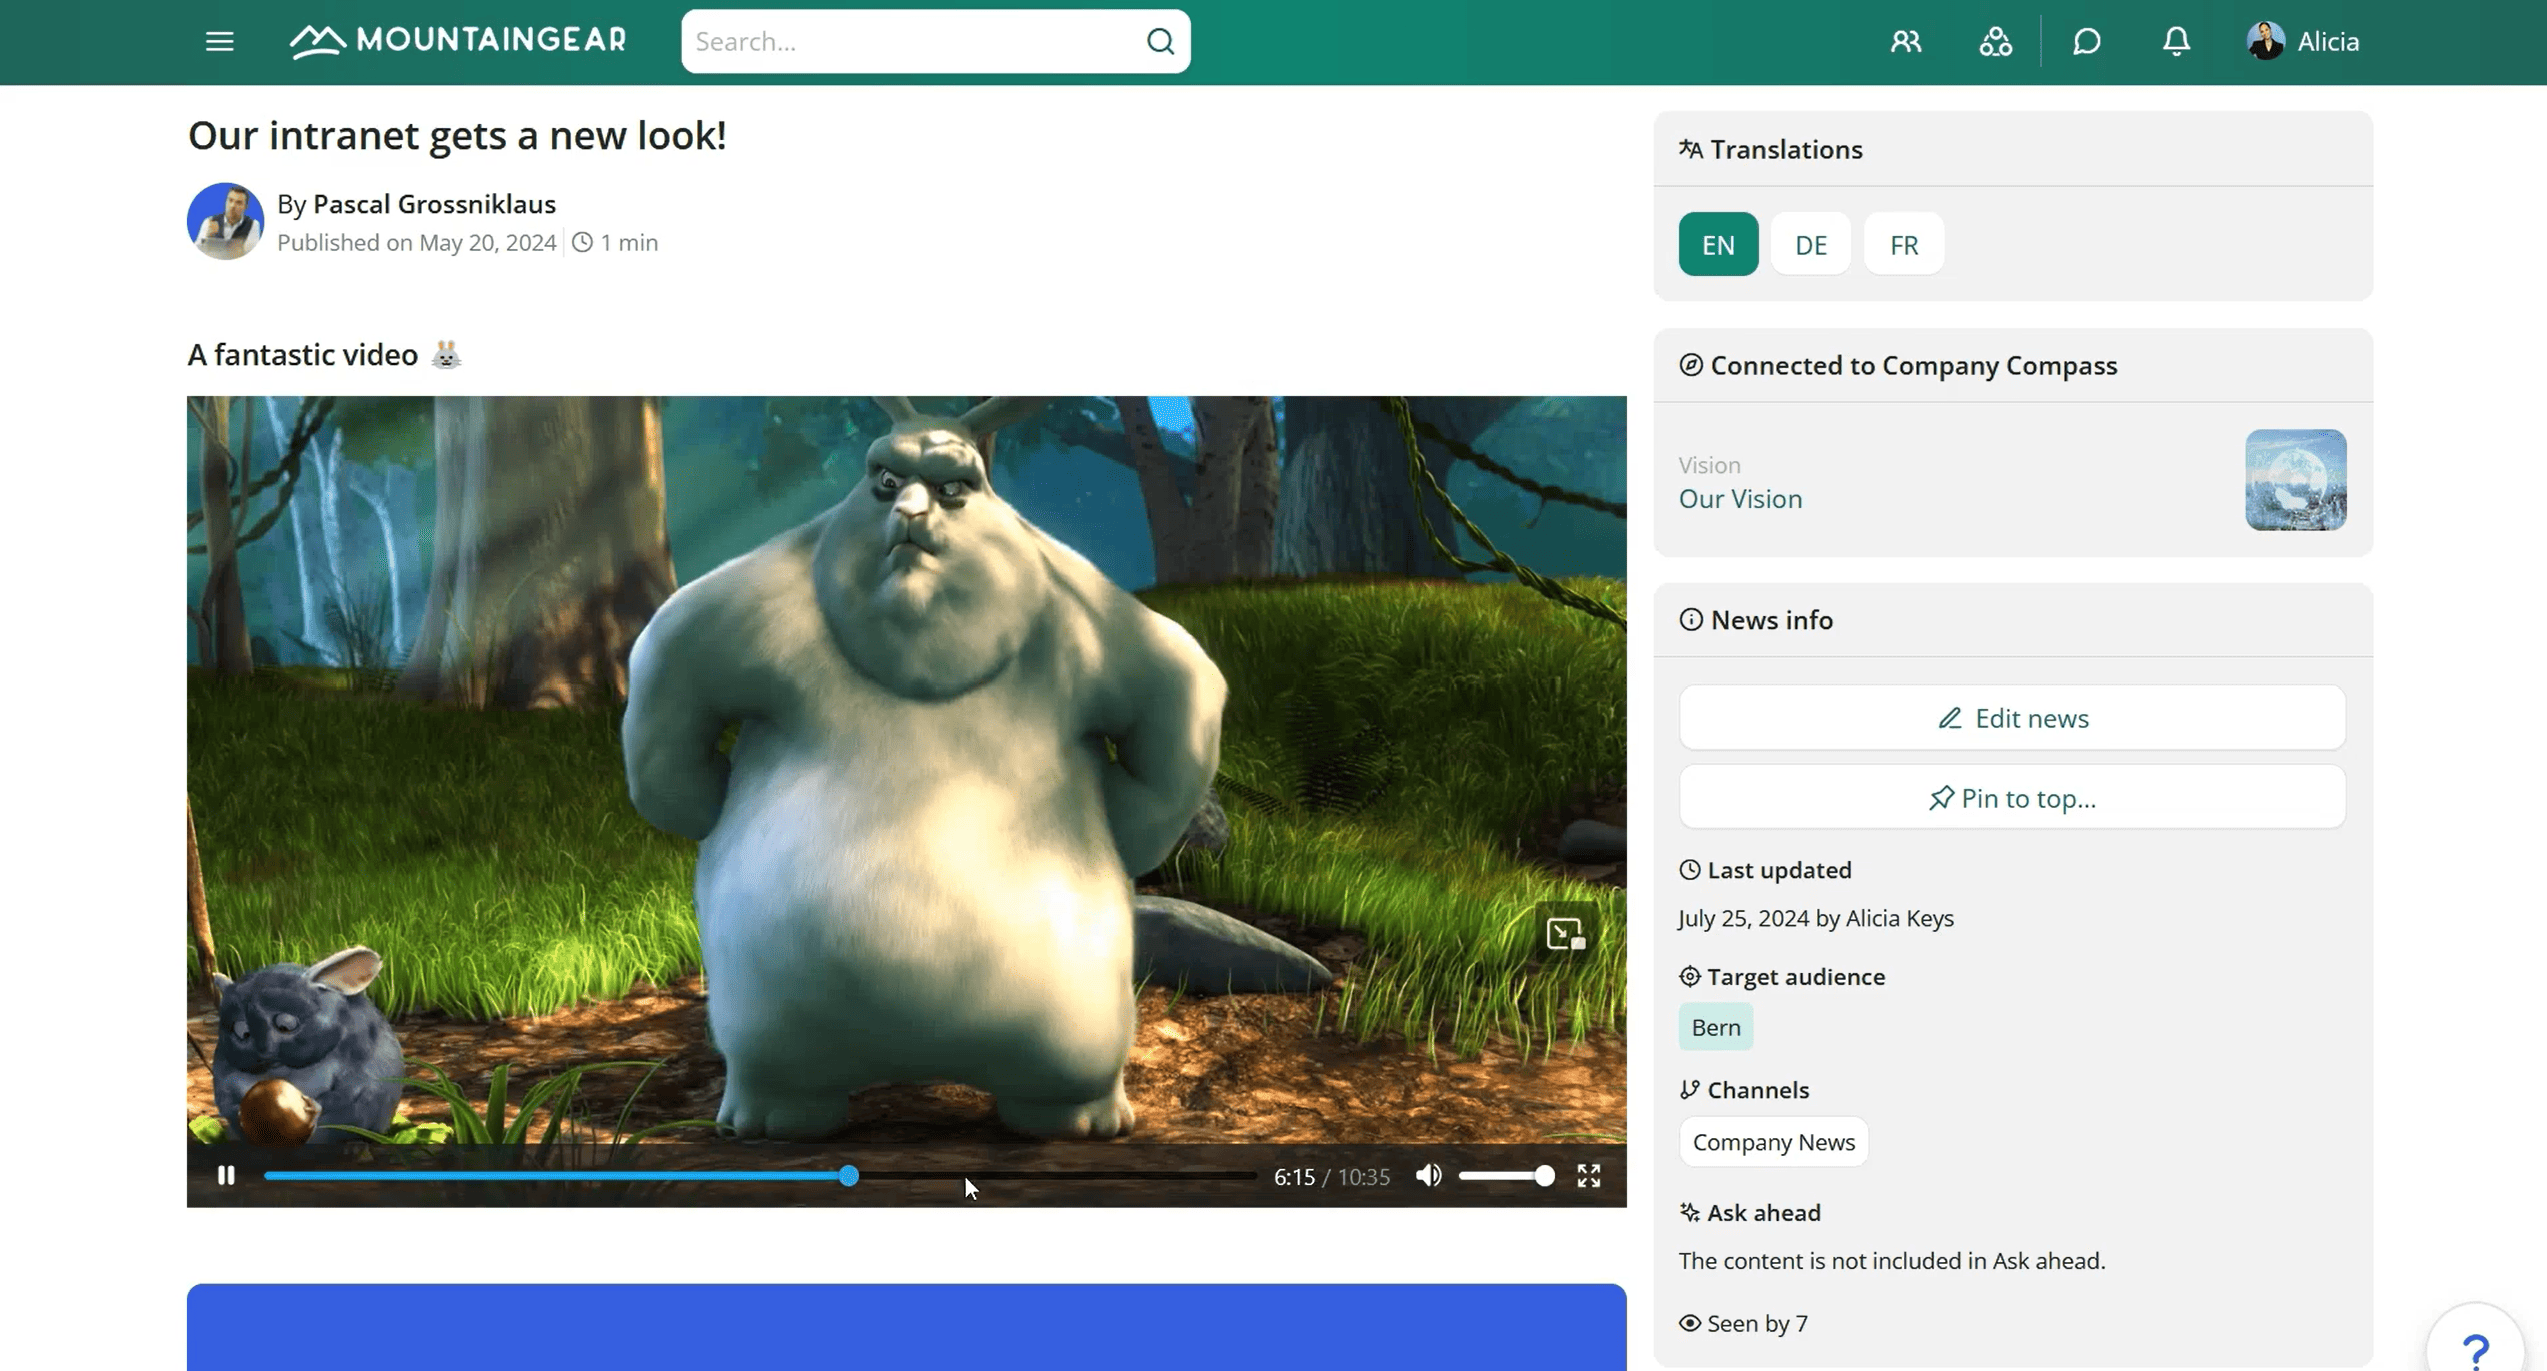Viewport: 2547px width, 1371px height.
Task: Open the communities icon in header
Action: click(1995, 41)
